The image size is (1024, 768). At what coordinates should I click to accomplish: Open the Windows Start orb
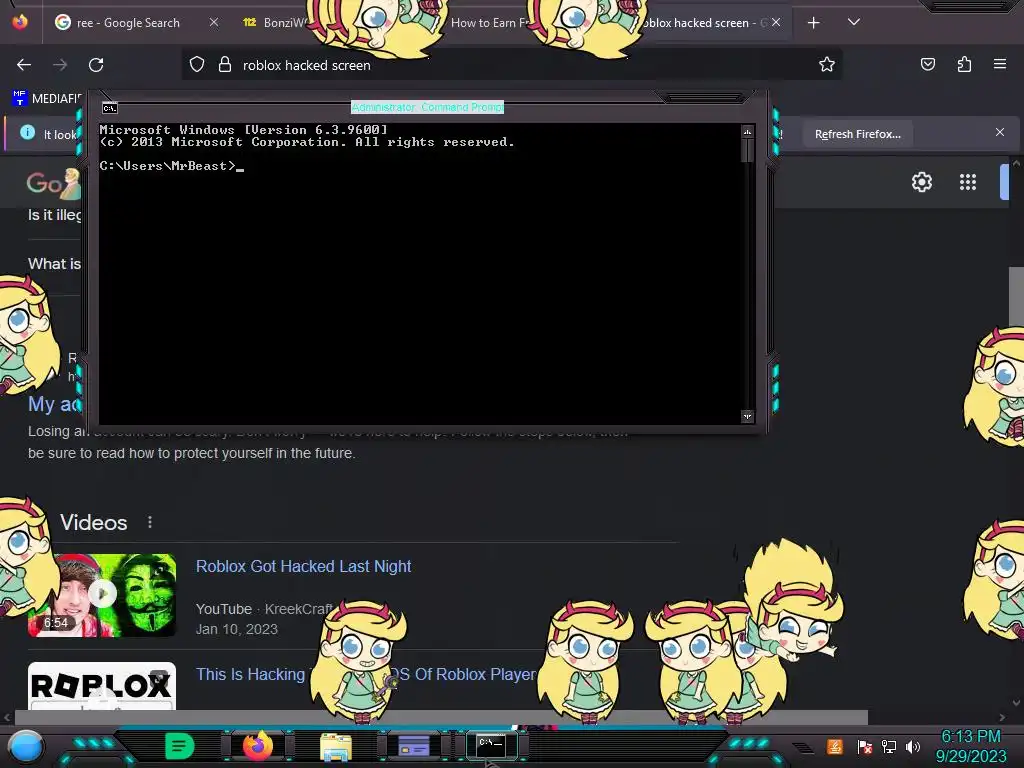click(26, 747)
